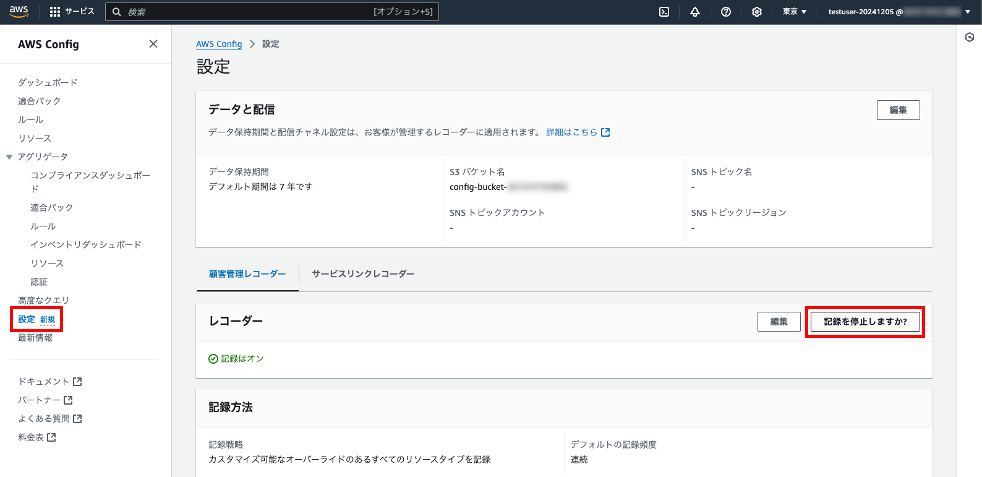This screenshot has width=982, height=477.
Task: Open the パートナー external link
Action: pyautogui.click(x=45, y=400)
